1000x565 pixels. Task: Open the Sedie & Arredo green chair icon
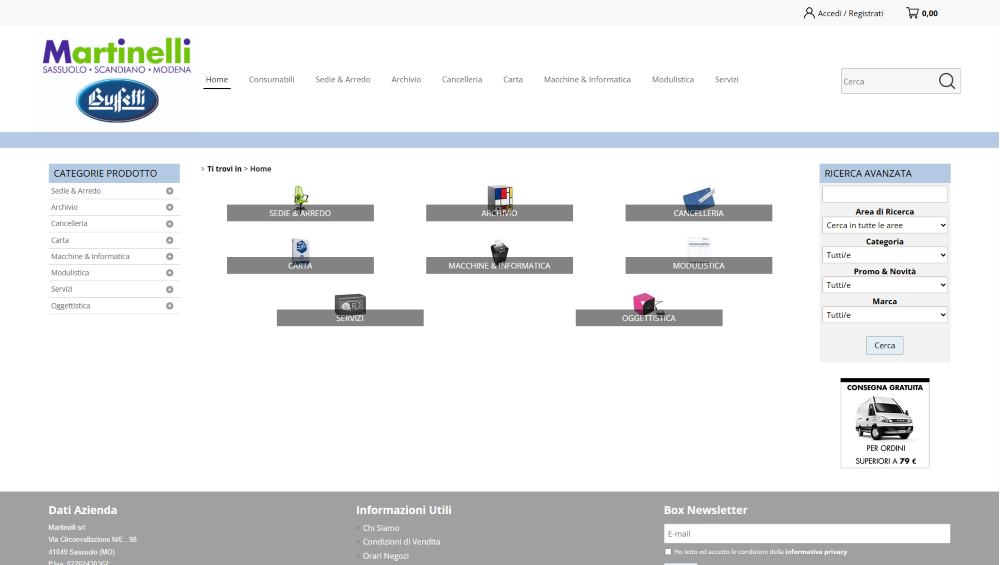(x=300, y=196)
